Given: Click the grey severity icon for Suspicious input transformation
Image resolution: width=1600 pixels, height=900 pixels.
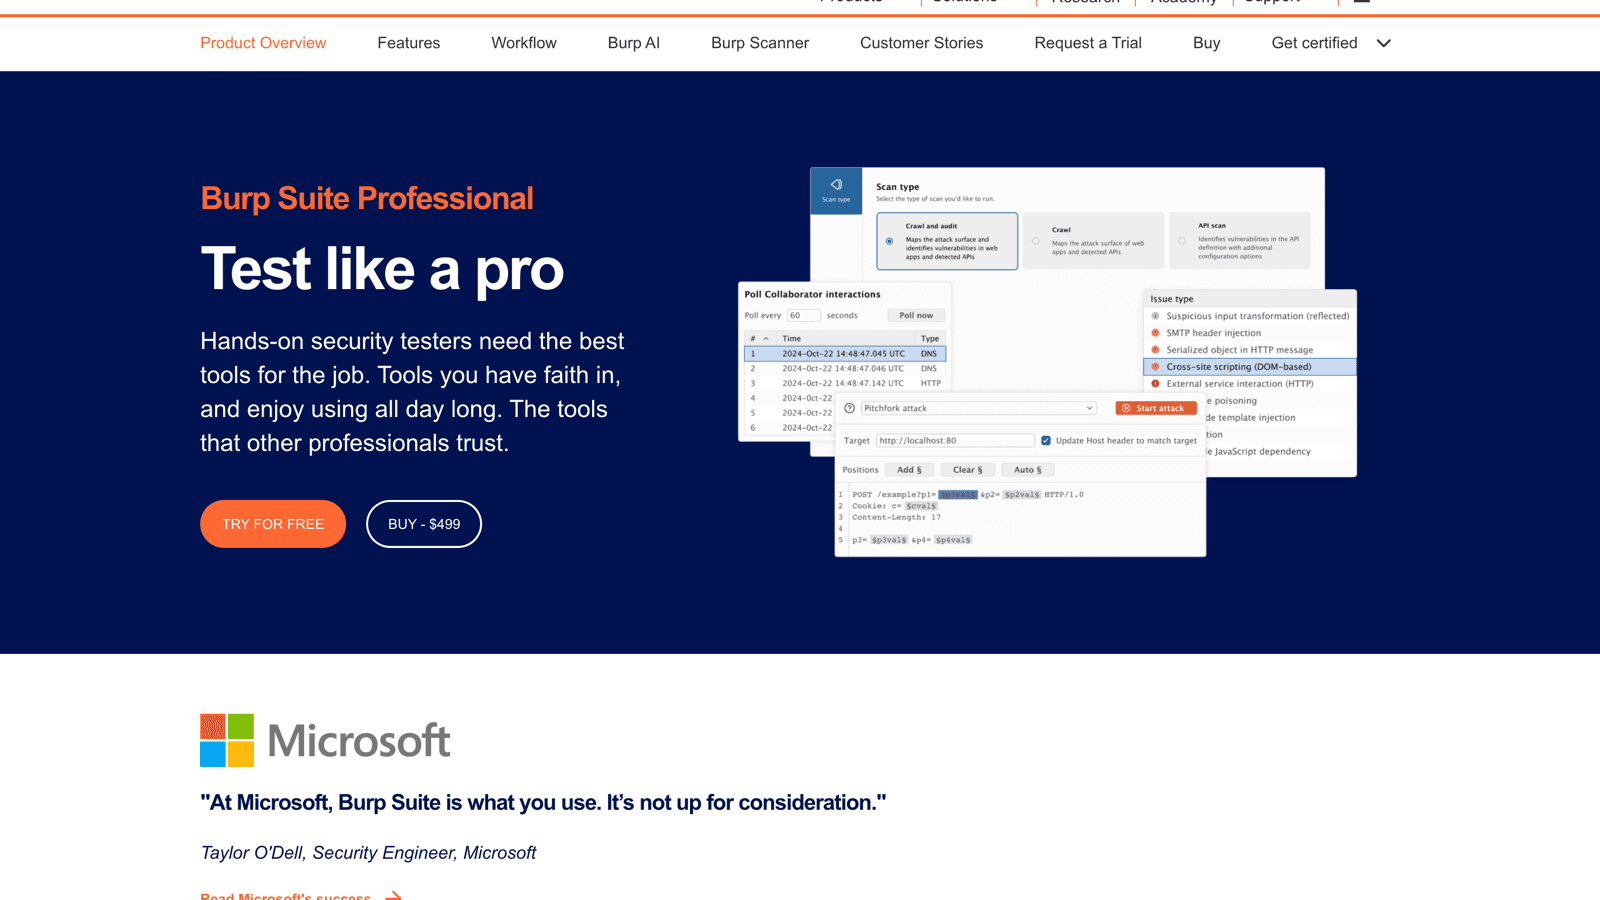Looking at the screenshot, I should pos(1155,316).
